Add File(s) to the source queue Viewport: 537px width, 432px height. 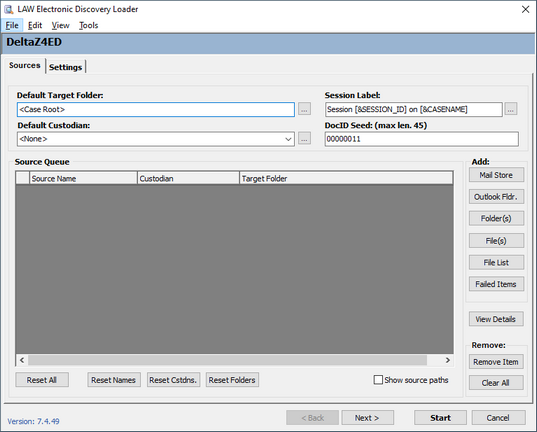(496, 240)
